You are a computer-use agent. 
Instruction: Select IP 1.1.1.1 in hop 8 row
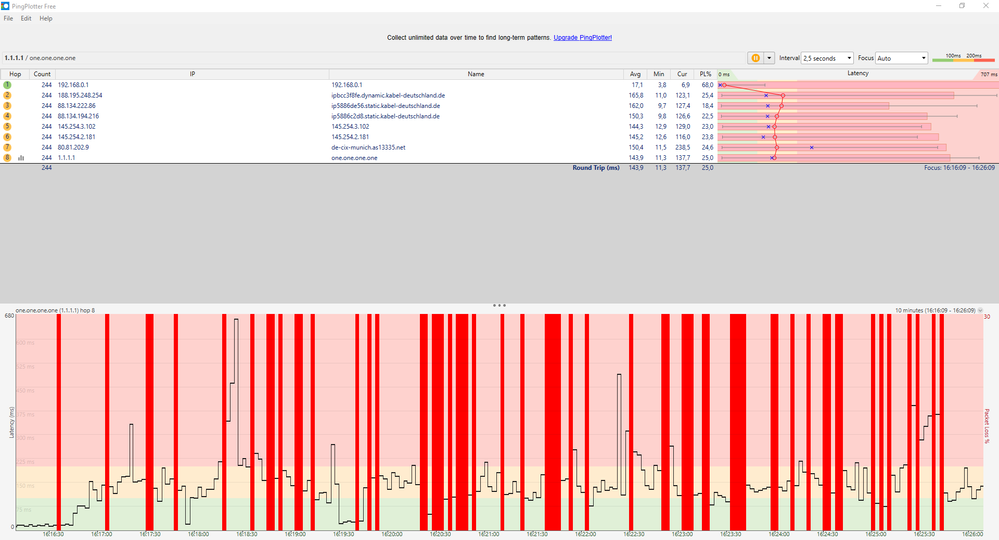66,157
